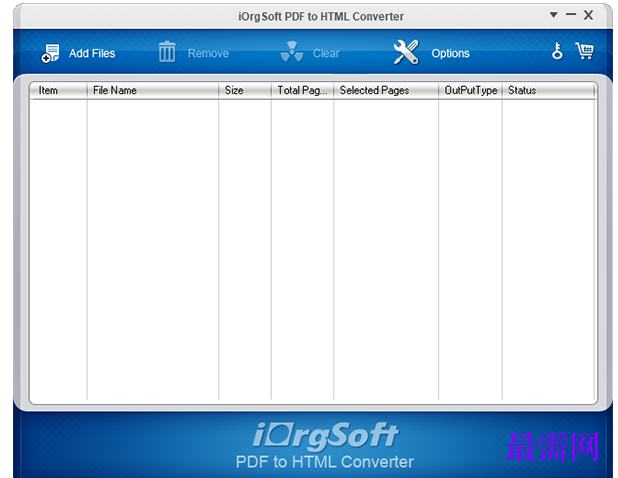The width and height of the screenshot is (618, 478).
Task: Click the Total Pag... column header
Action: [302, 91]
